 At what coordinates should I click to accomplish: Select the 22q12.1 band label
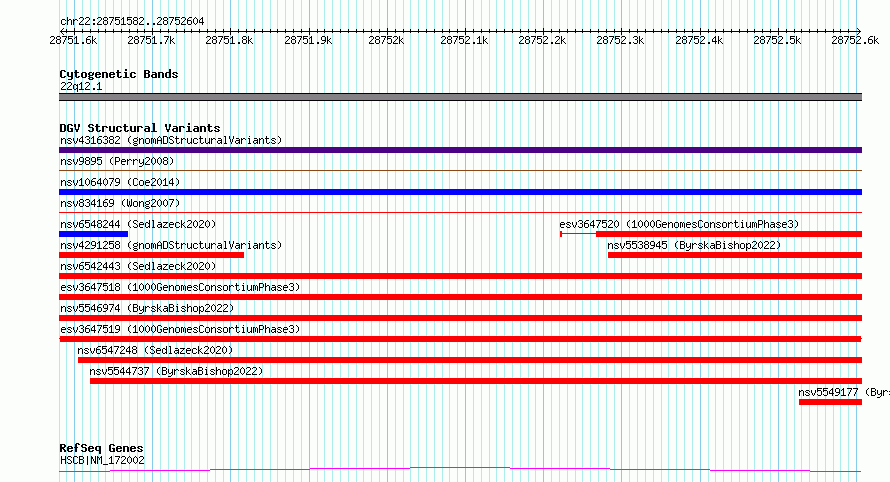click(81, 86)
